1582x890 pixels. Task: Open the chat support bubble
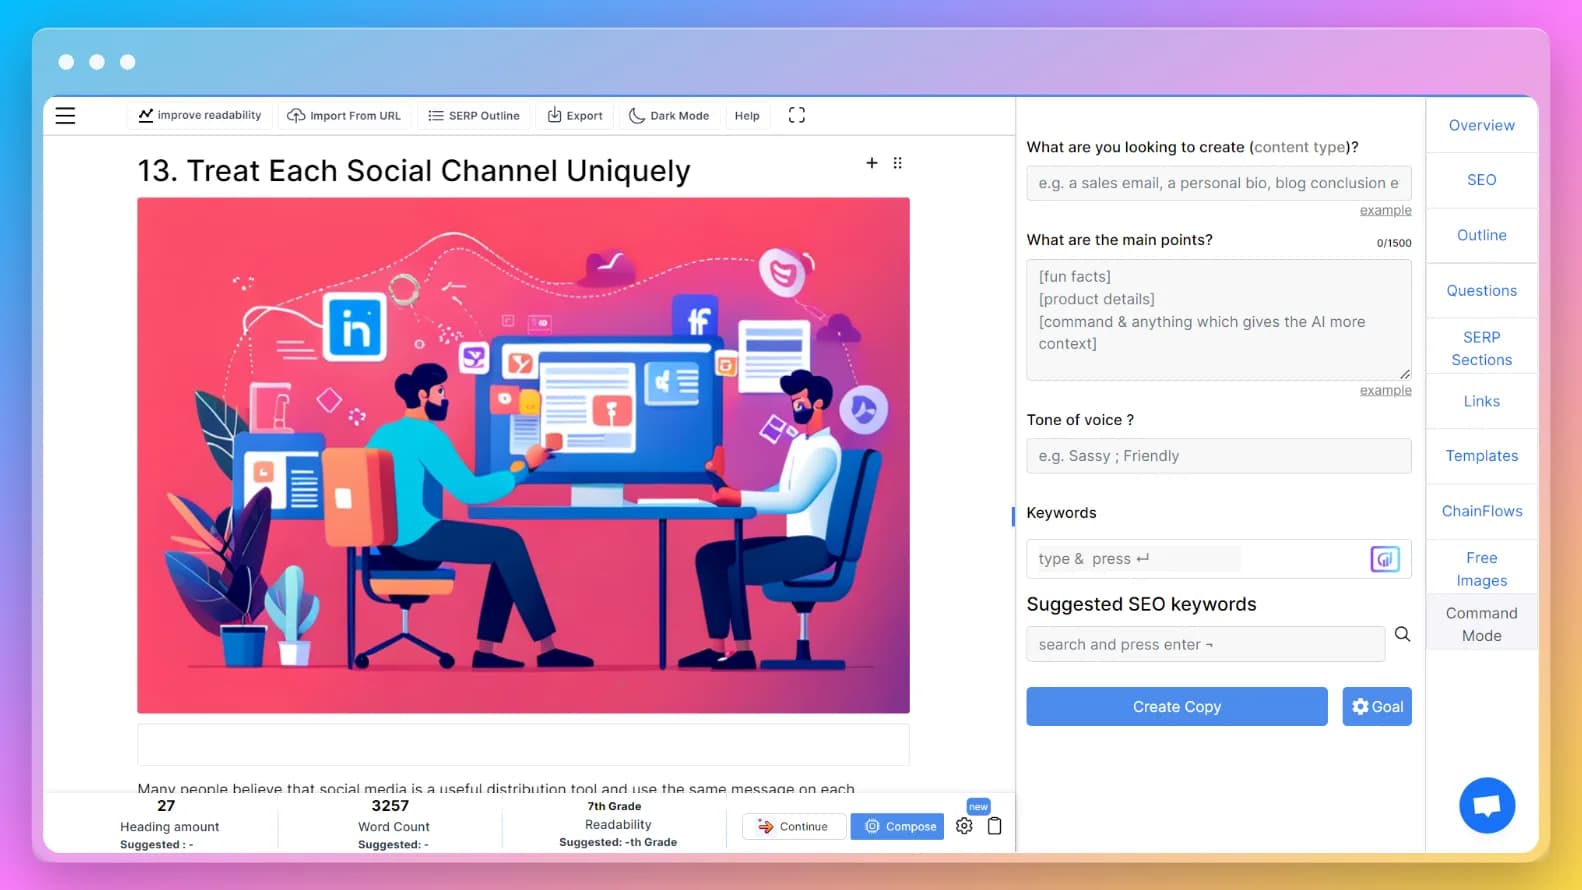[x=1487, y=805]
